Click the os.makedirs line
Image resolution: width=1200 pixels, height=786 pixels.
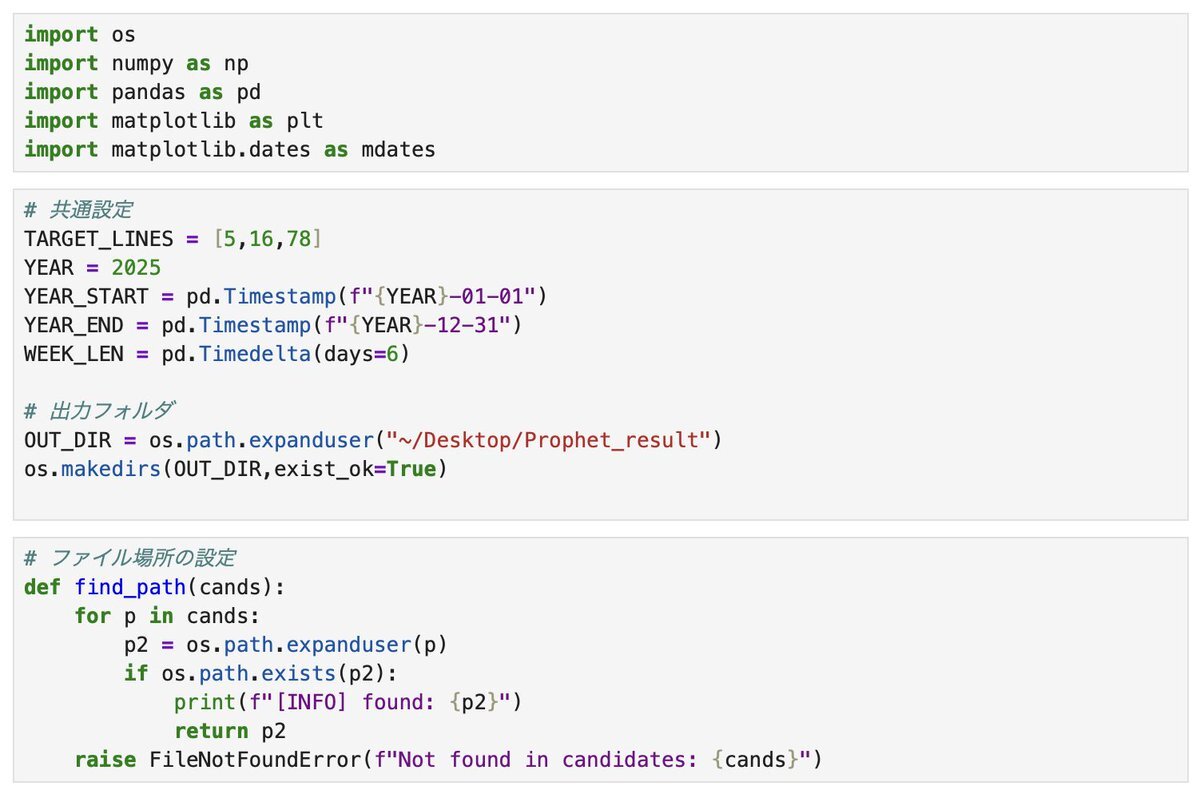[x=235, y=469]
